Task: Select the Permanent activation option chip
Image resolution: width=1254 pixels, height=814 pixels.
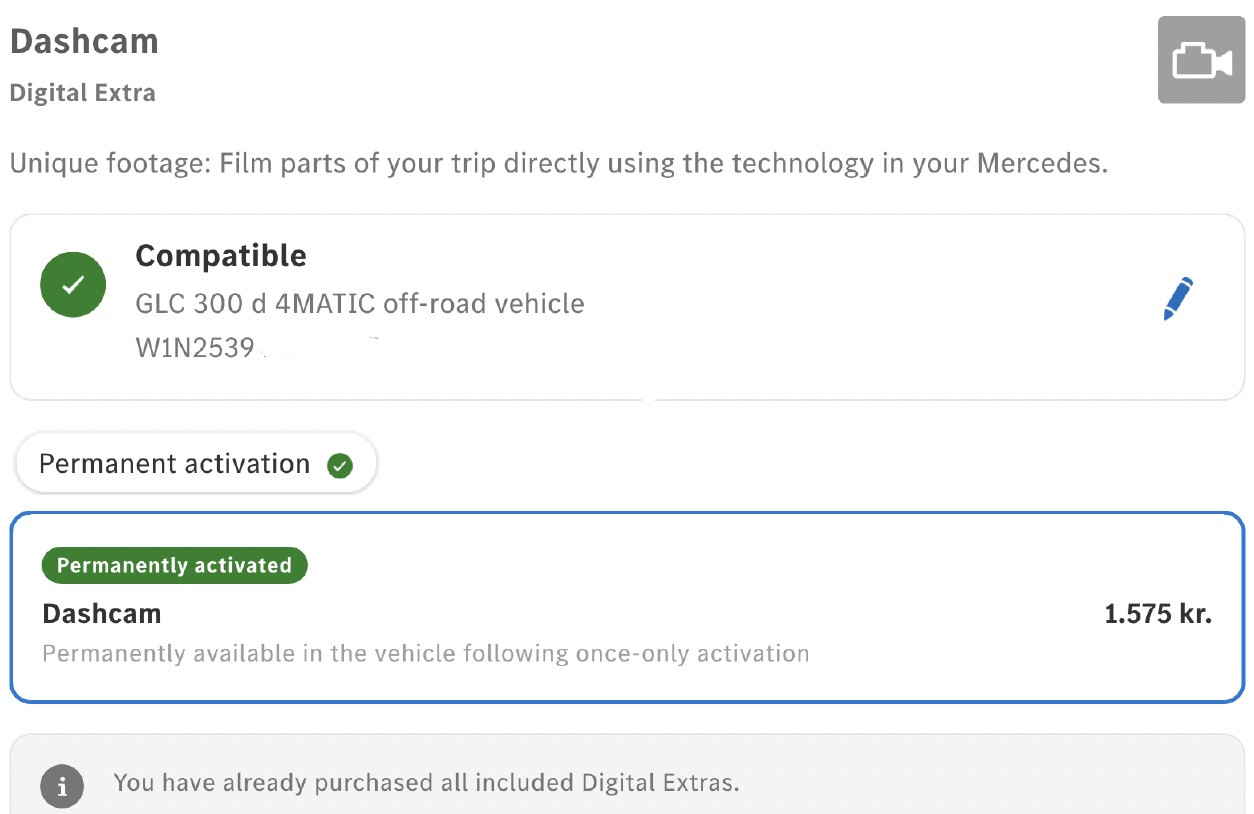Action: (x=196, y=464)
